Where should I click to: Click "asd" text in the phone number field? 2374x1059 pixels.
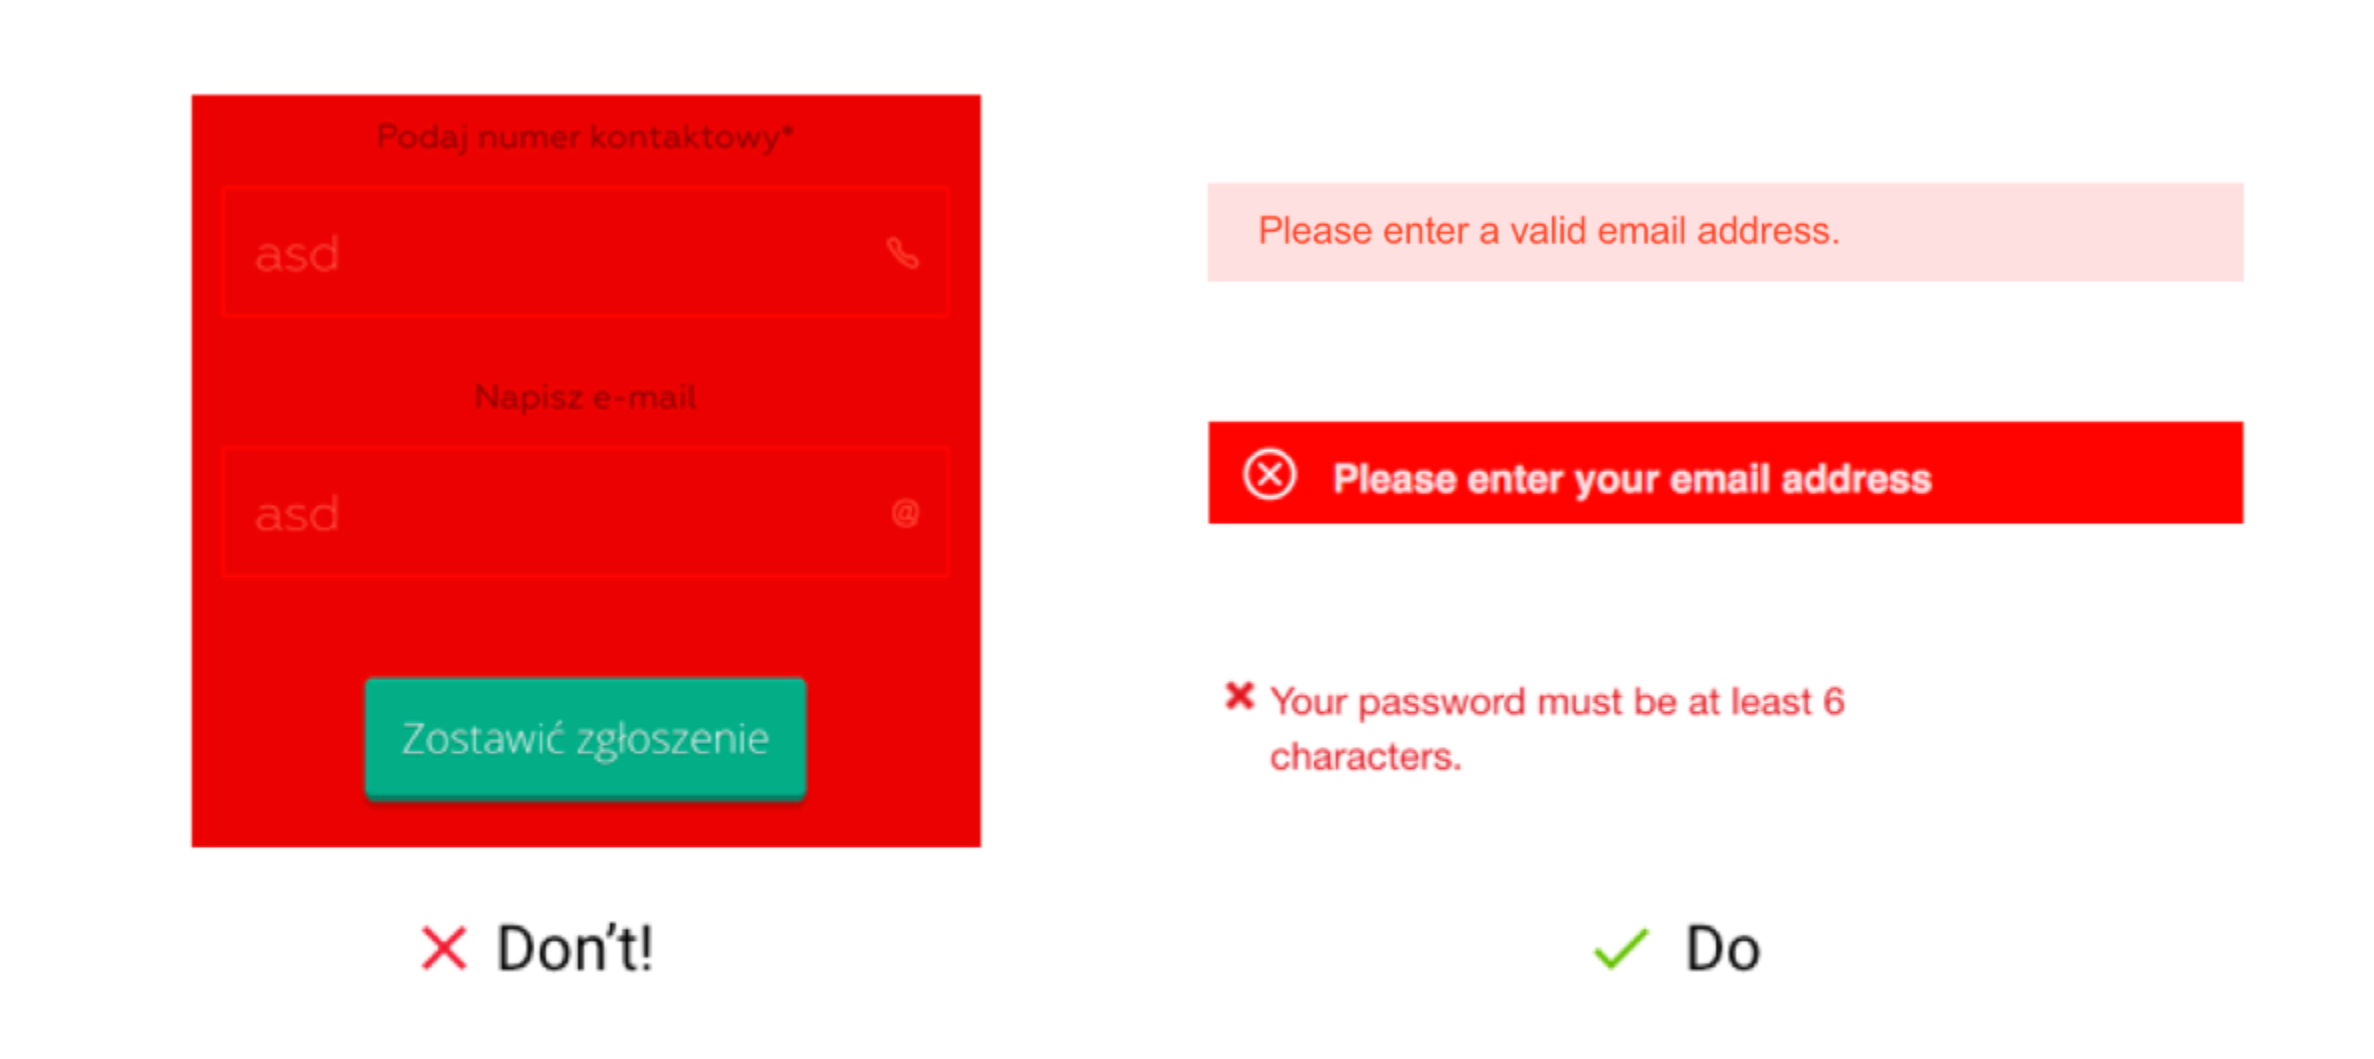pyautogui.click(x=297, y=255)
